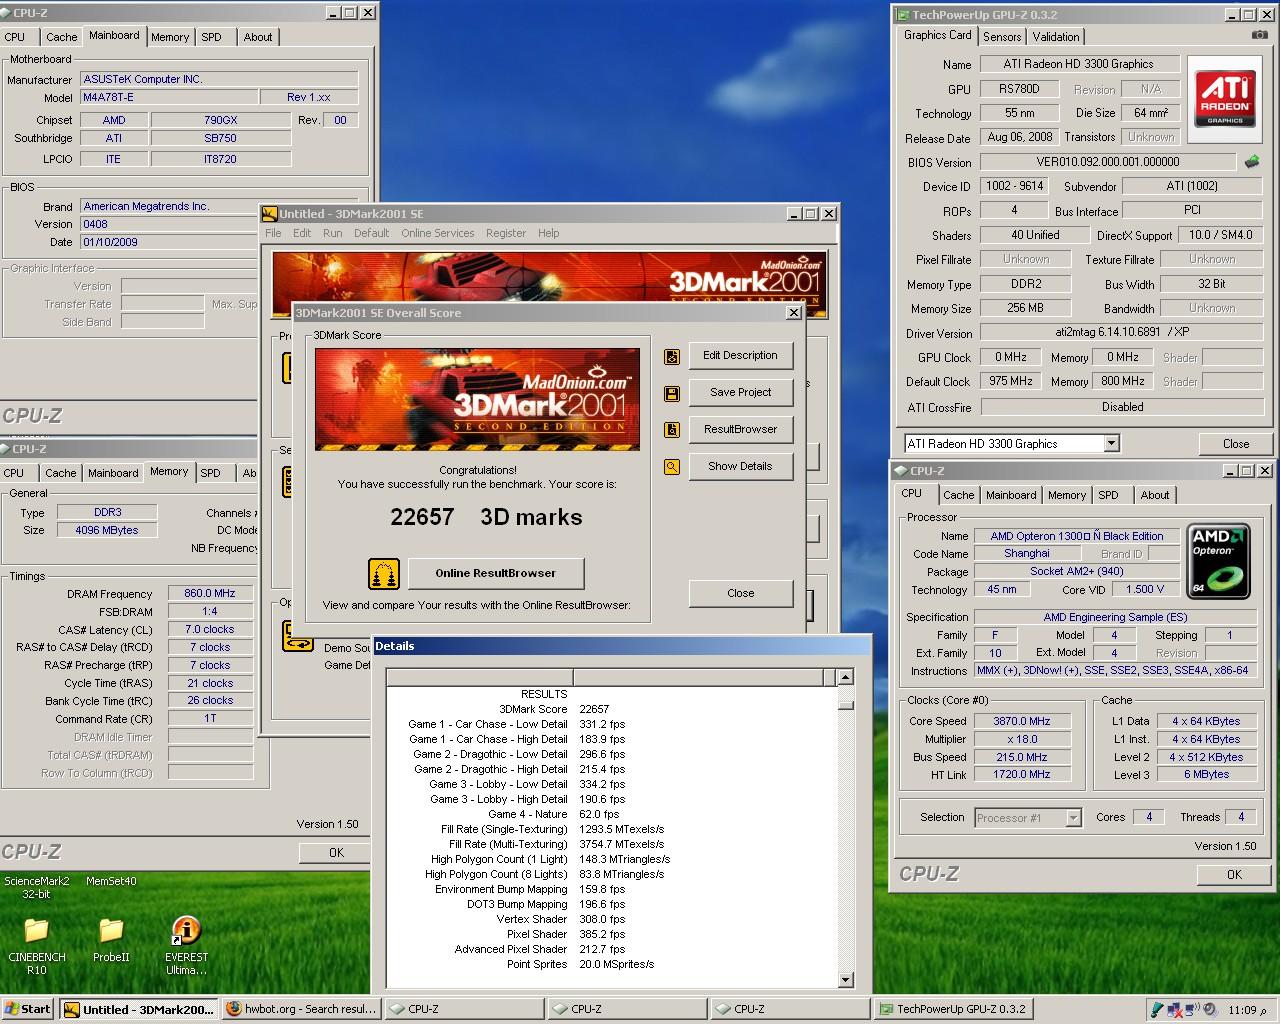Click the Online ResultBrowser yellow icon

pyautogui.click(x=384, y=573)
